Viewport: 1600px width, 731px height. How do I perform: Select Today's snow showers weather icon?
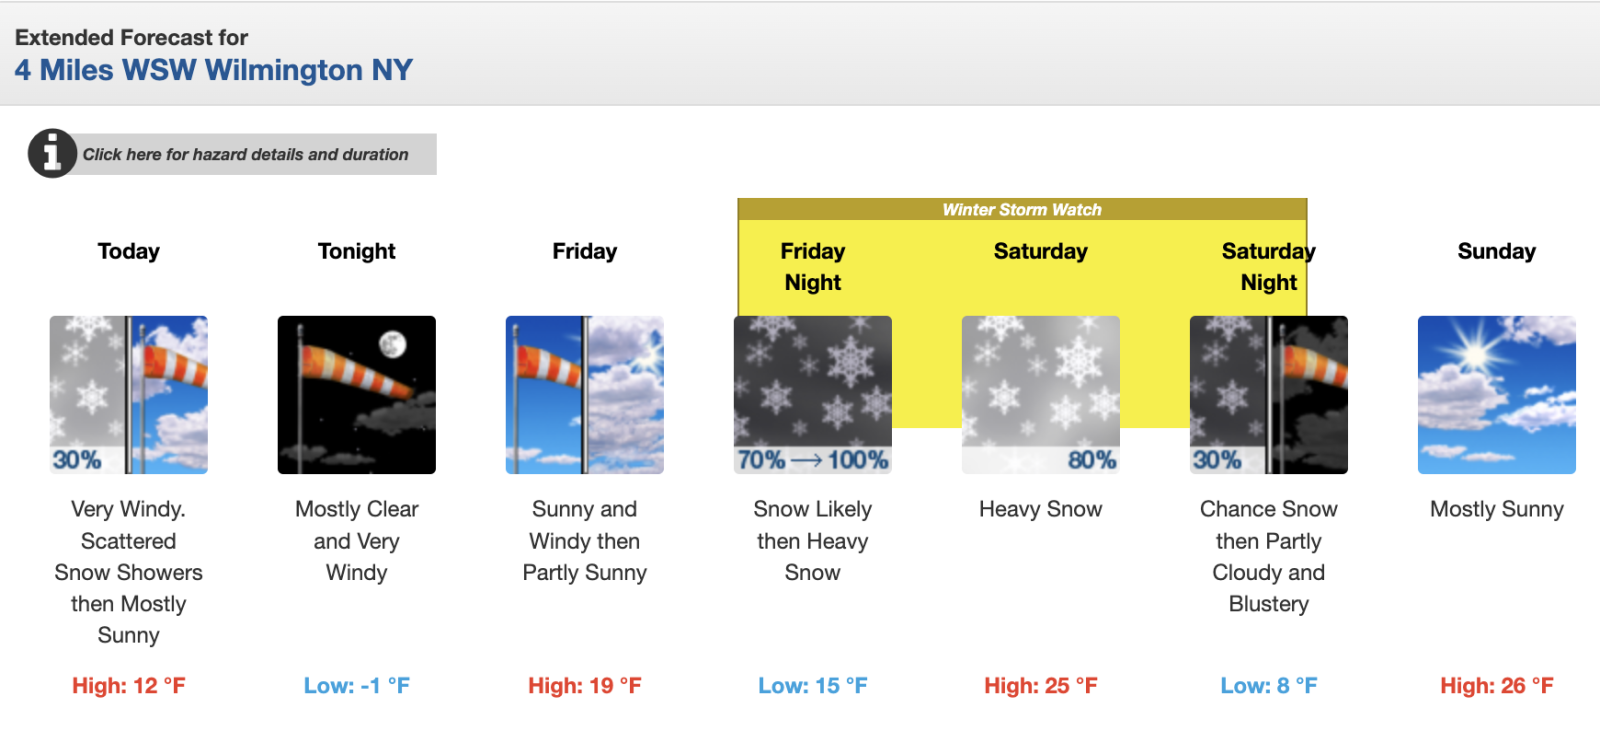pos(128,394)
